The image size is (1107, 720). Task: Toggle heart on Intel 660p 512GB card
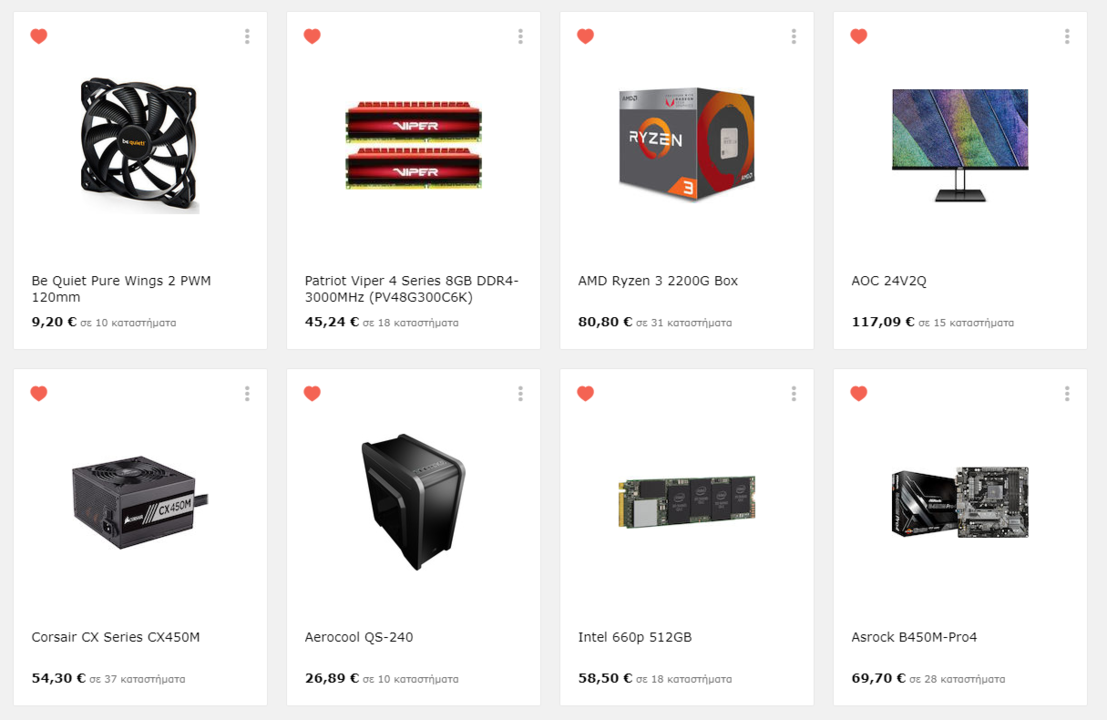click(x=585, y=393)
